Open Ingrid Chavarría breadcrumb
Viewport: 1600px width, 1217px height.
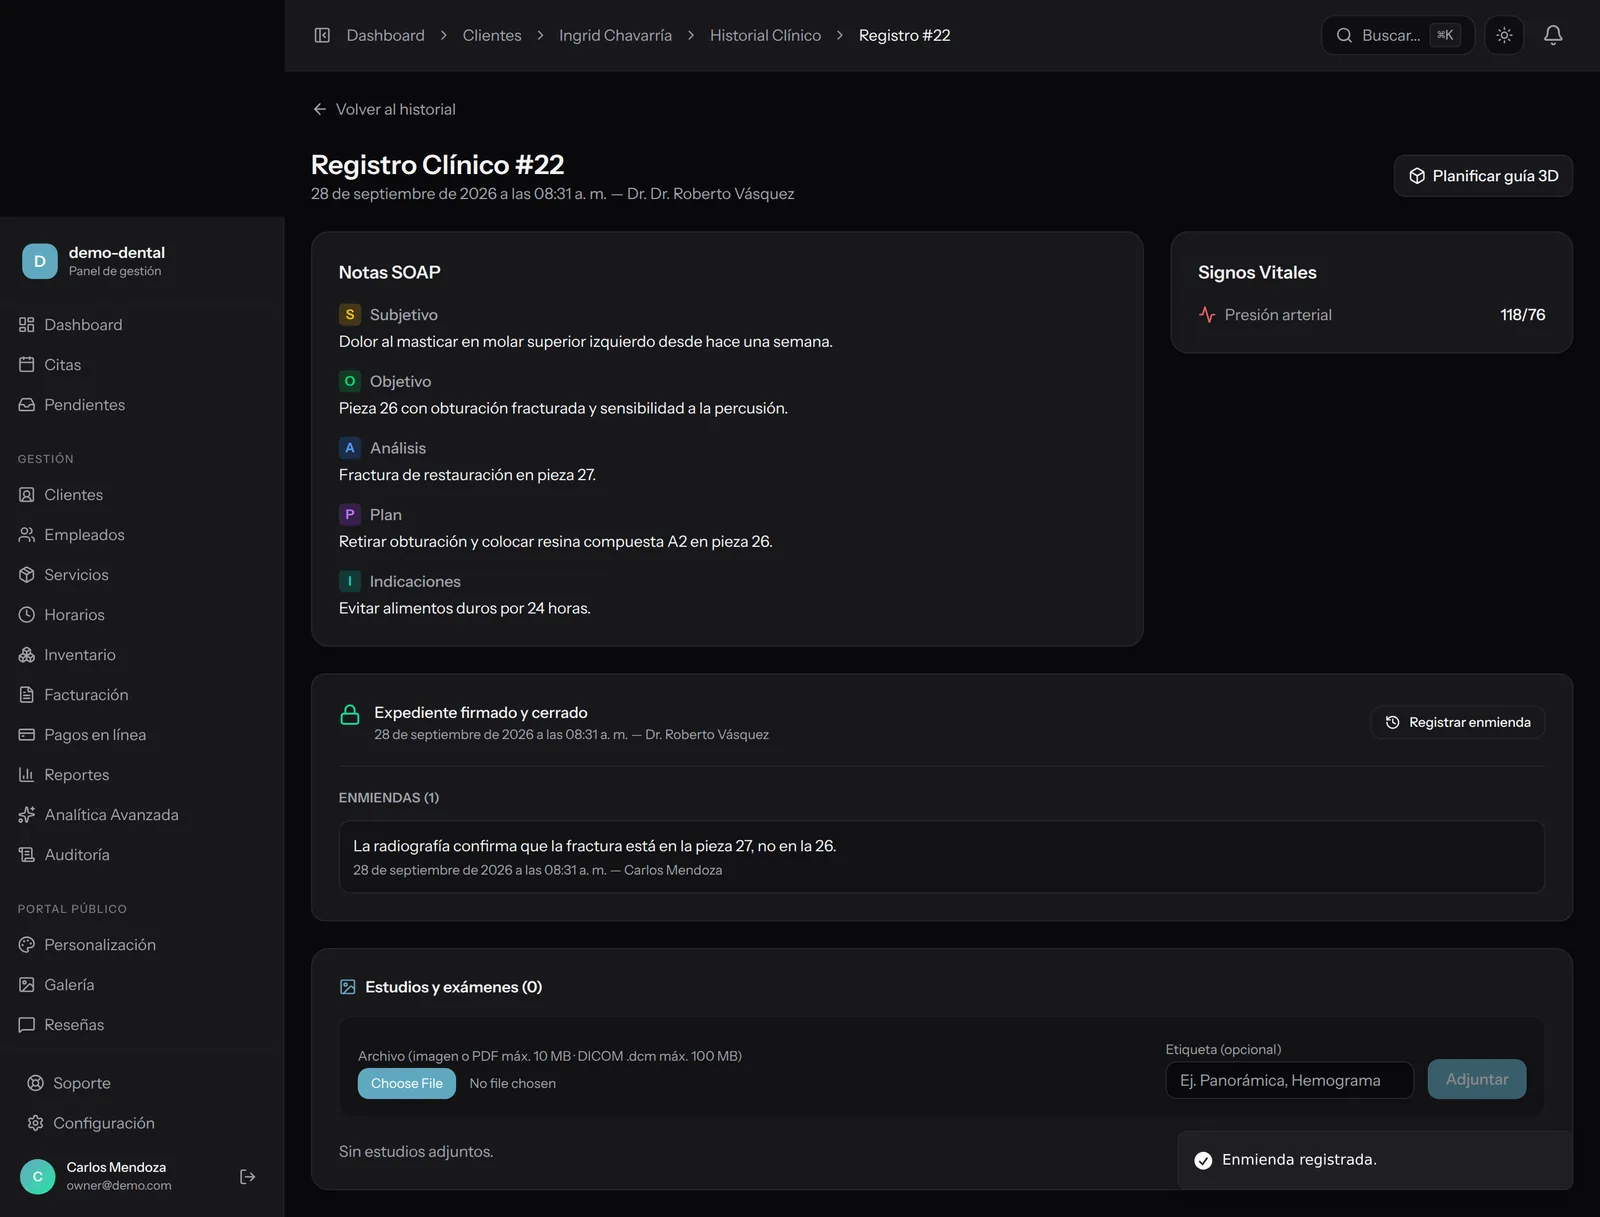pos(615,35)
